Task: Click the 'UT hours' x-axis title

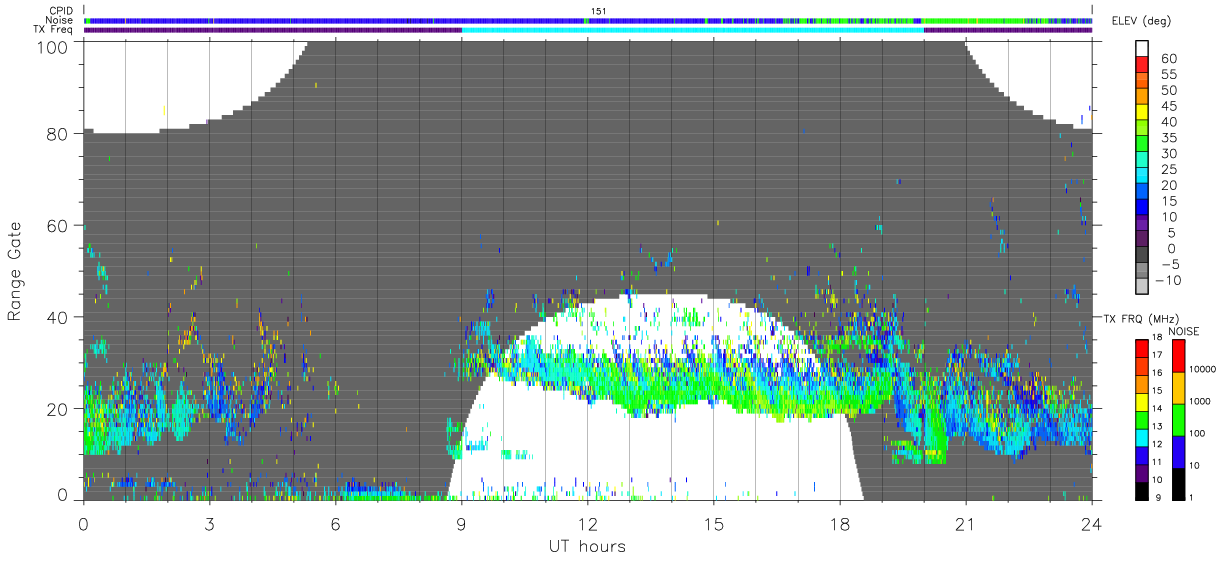Action: pos(587,546)
